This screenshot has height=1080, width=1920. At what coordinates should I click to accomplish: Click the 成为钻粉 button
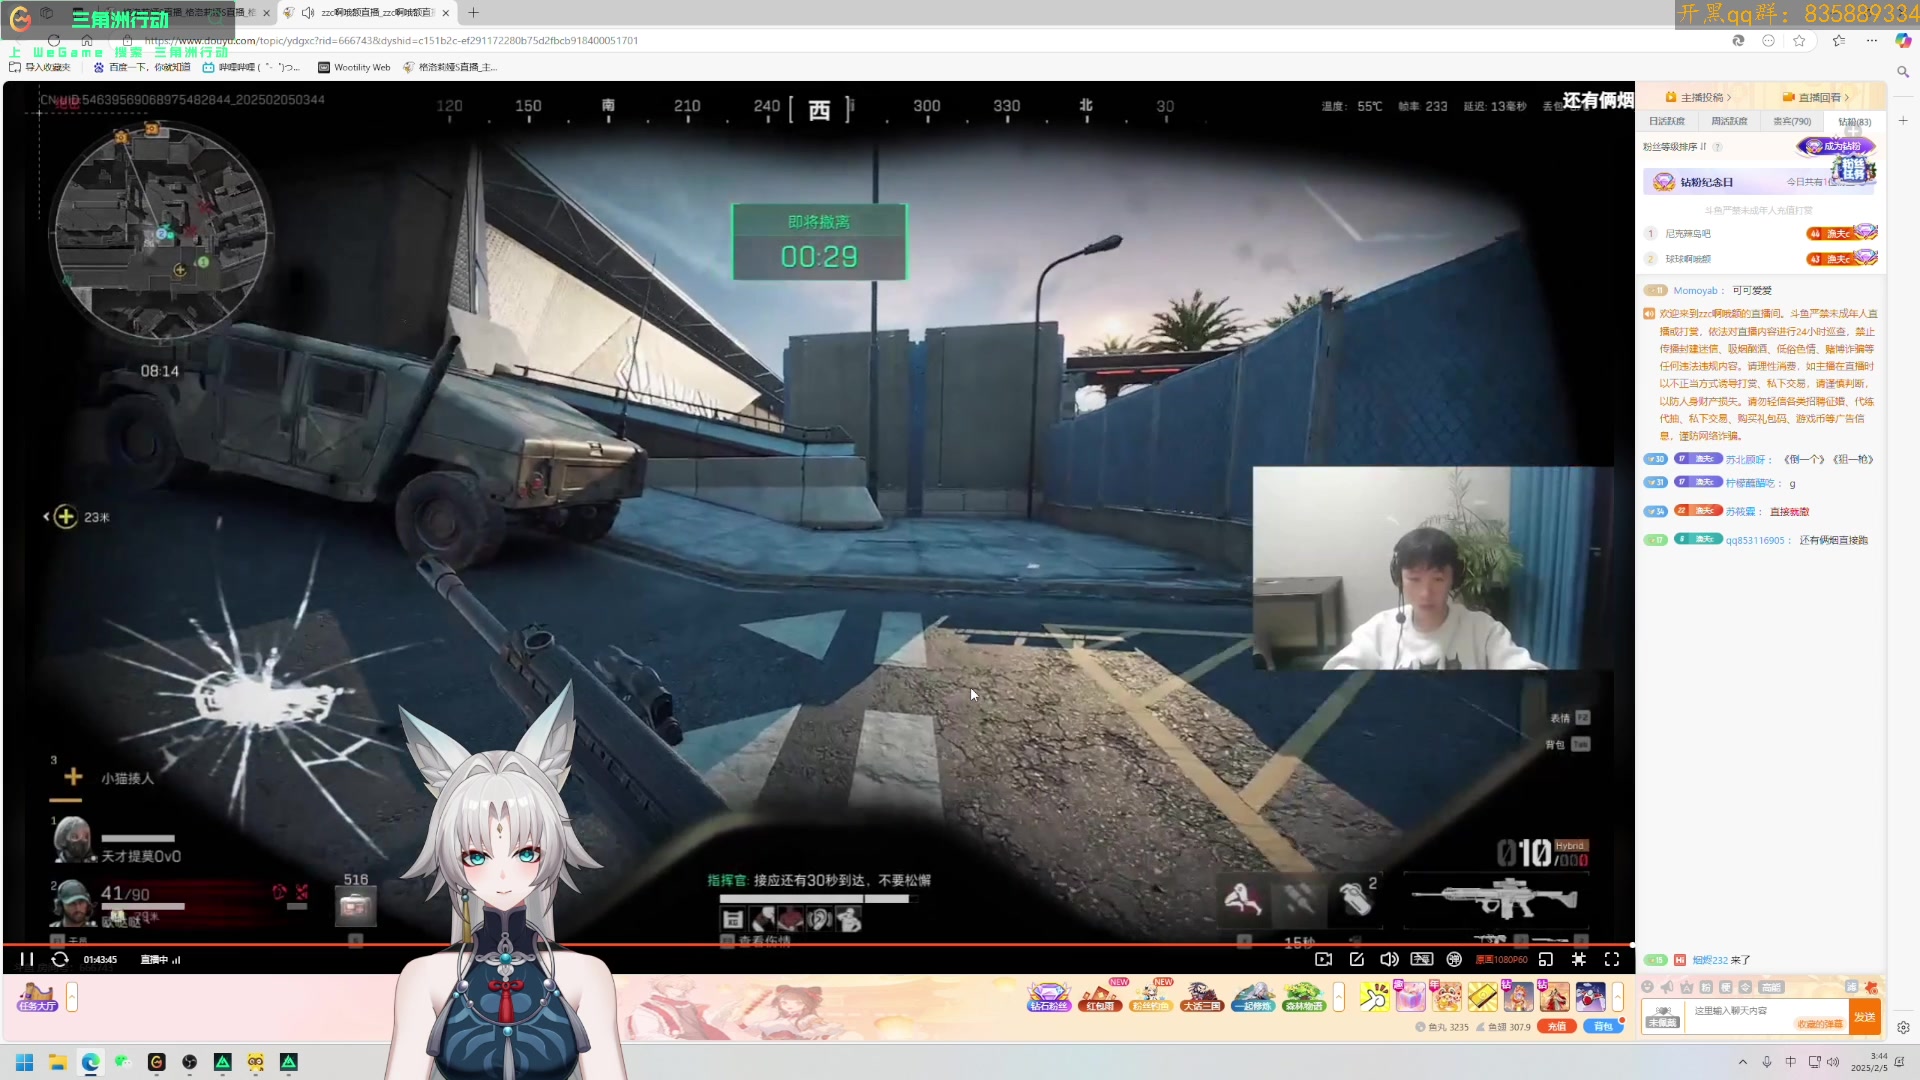1834,146
